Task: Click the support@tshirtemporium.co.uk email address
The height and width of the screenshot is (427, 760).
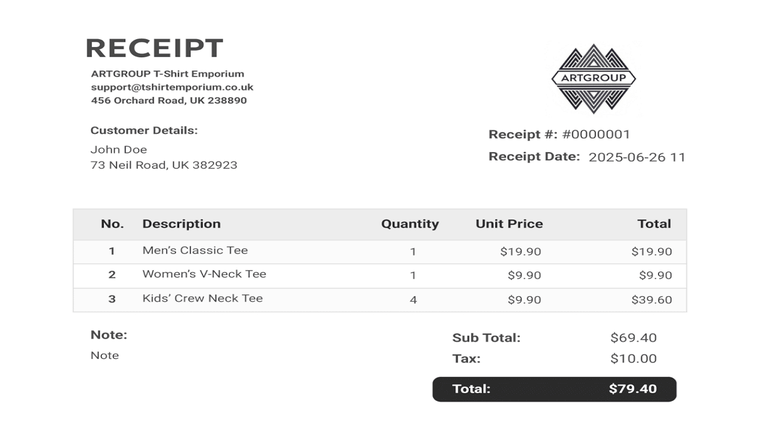Action: click(172, 87)
